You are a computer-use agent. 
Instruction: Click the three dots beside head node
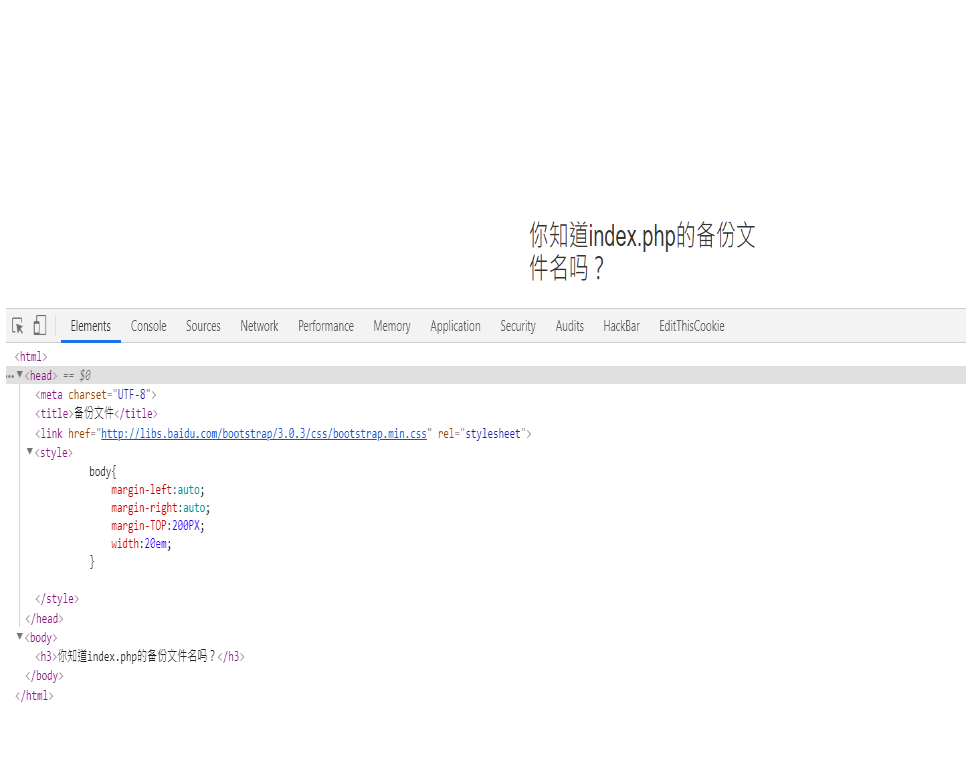(x=10, y=376)
